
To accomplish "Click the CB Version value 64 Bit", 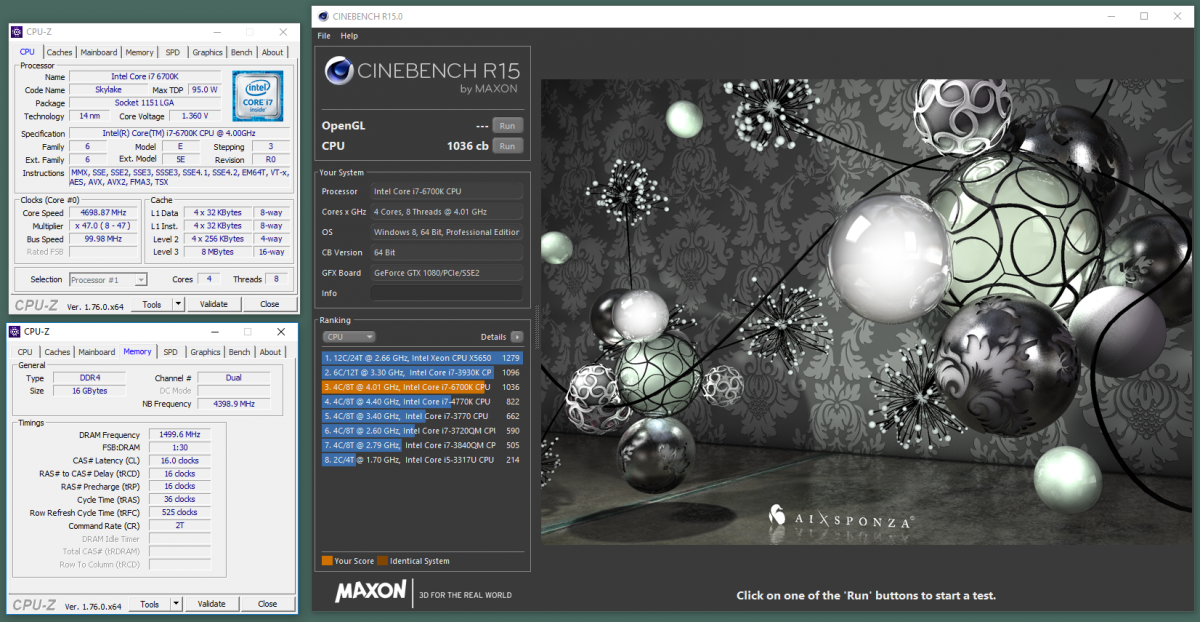I will 446,252.
